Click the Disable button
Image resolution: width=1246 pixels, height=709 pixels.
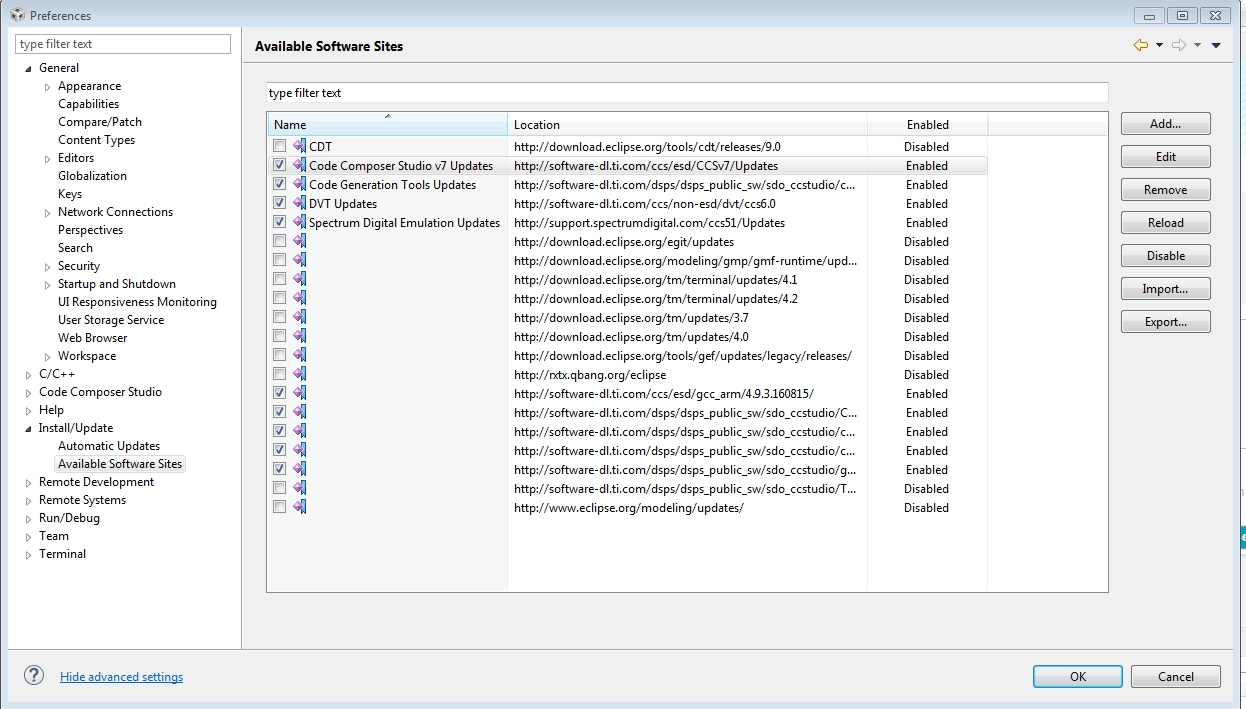(1165, 256)
